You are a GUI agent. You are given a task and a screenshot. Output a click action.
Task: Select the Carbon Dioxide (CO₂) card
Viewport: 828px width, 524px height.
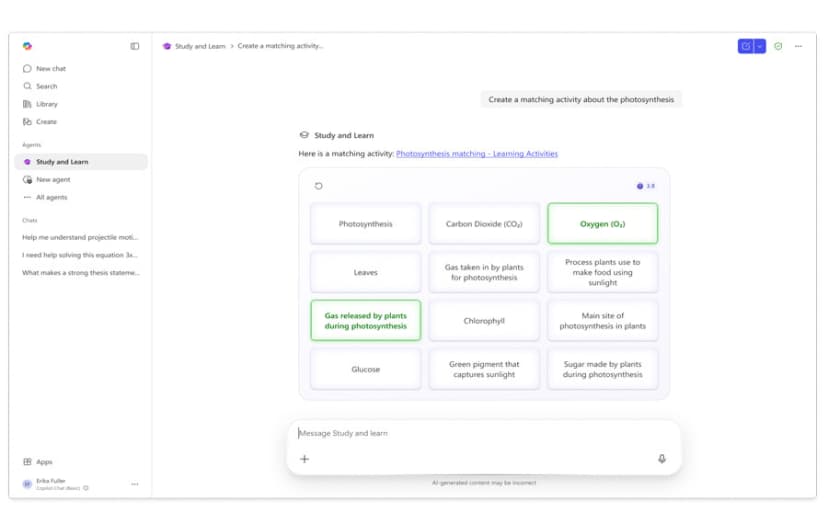[484, 223]
